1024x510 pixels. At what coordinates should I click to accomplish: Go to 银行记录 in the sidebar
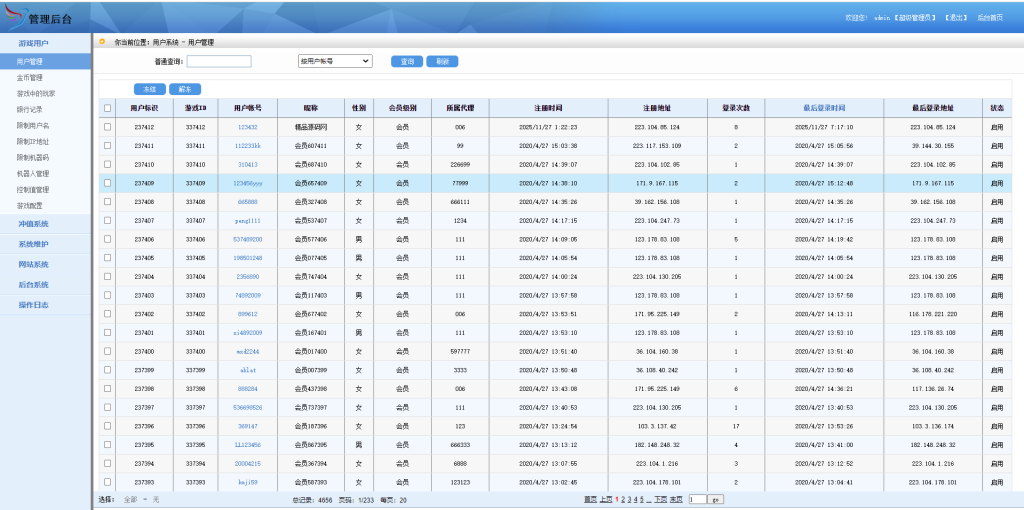[x=29, y=109]
